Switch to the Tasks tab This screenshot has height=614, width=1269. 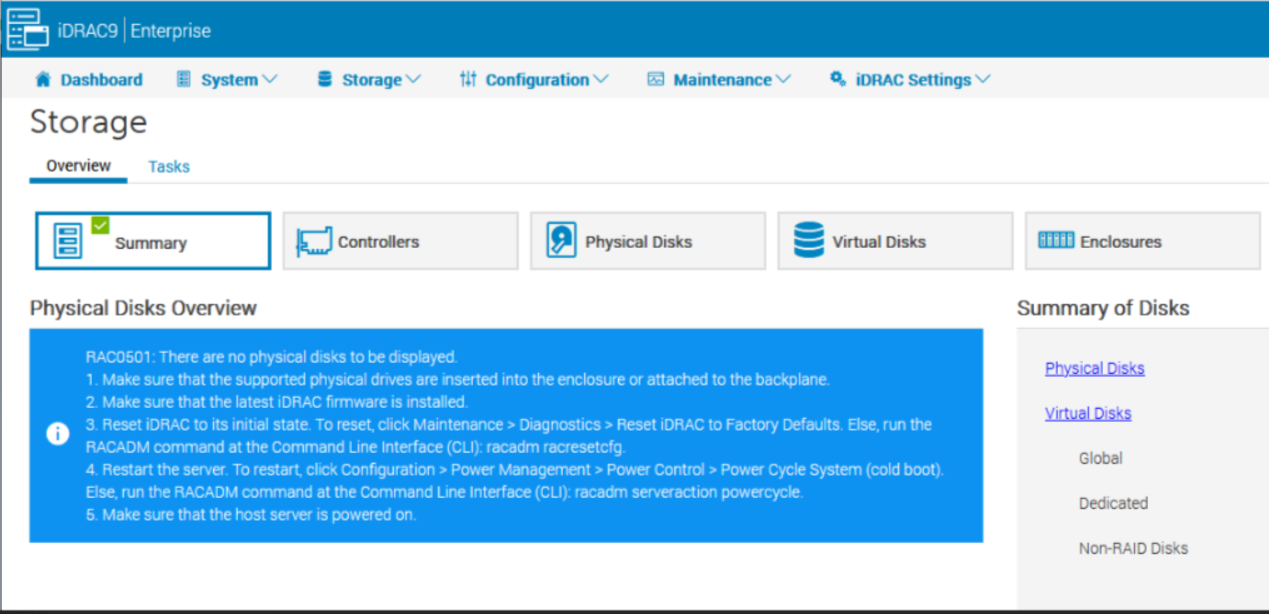click(x=168, y=166)
